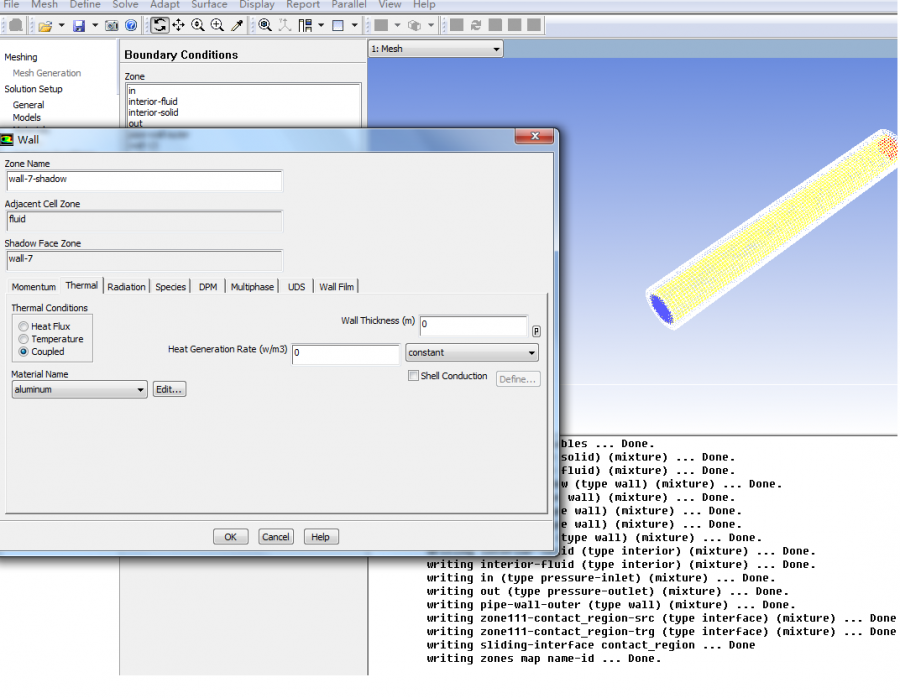The image size is (900, 698).
Task: Open the Display menu
Action: coord(257,5)
